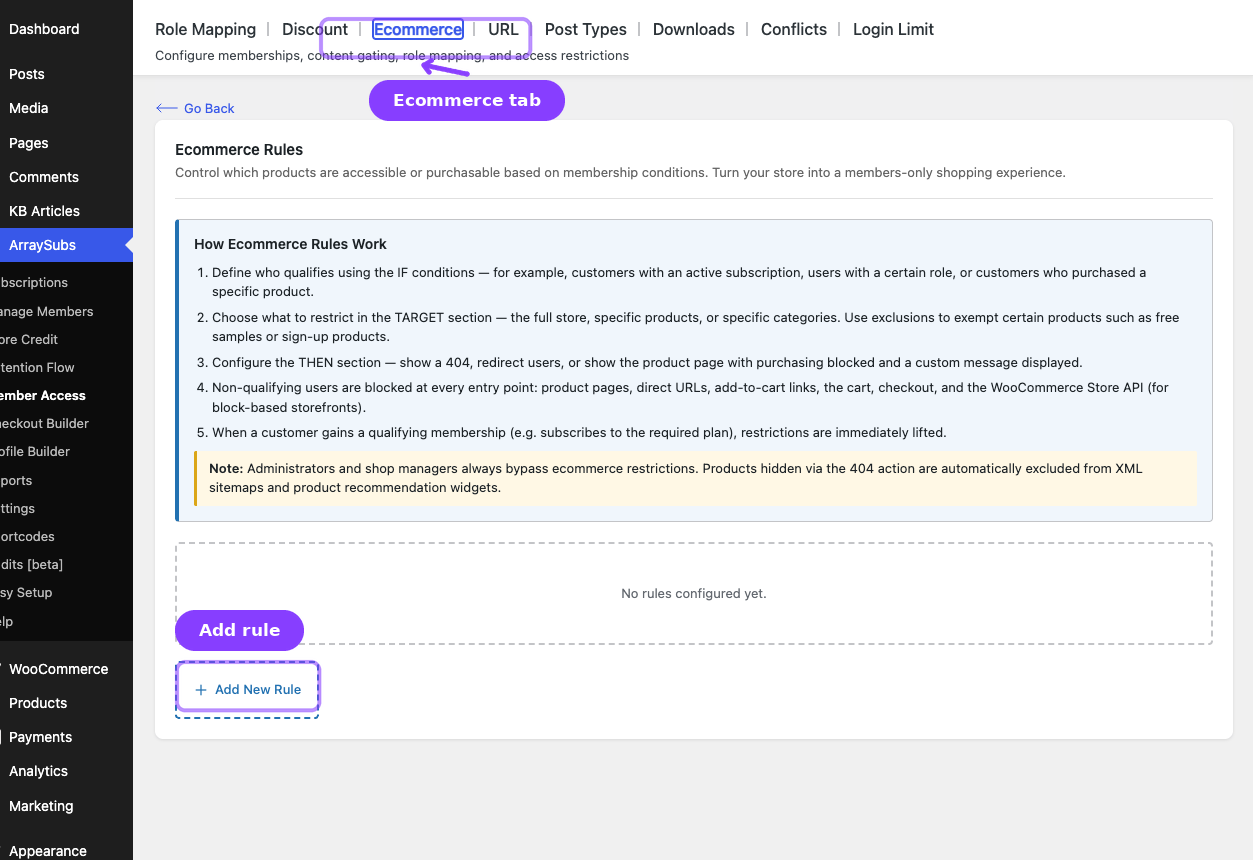
Task: Click the Go Back link
Action: (195, 108)
